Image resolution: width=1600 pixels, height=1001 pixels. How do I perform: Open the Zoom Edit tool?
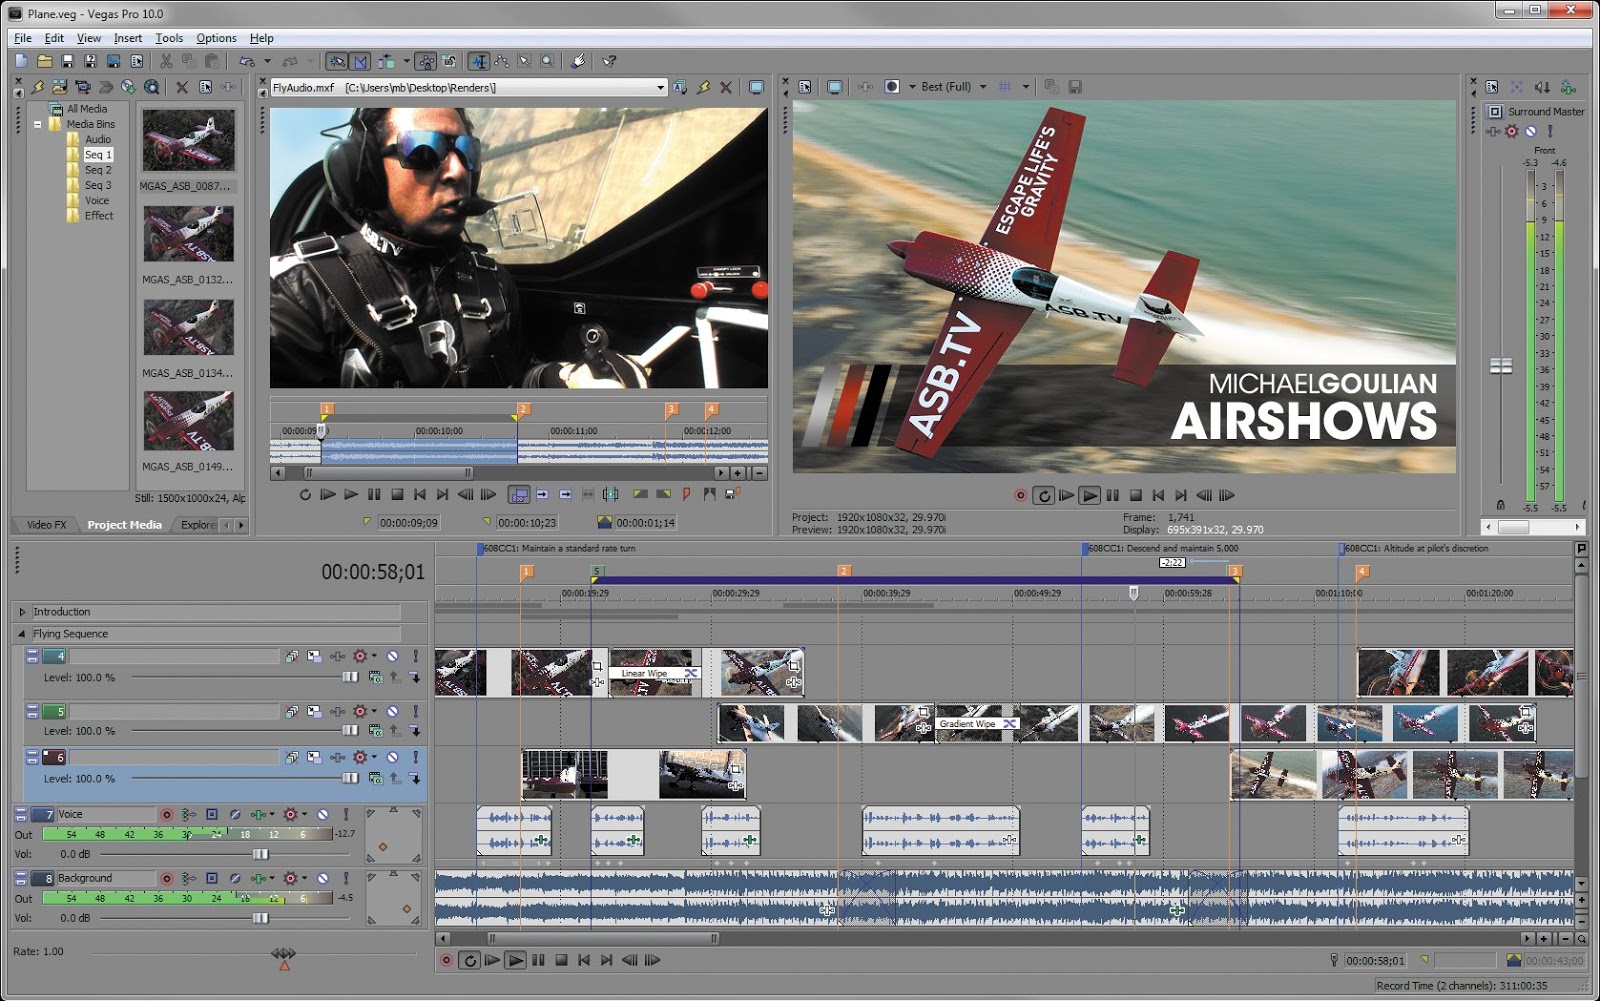coord(547,63)
